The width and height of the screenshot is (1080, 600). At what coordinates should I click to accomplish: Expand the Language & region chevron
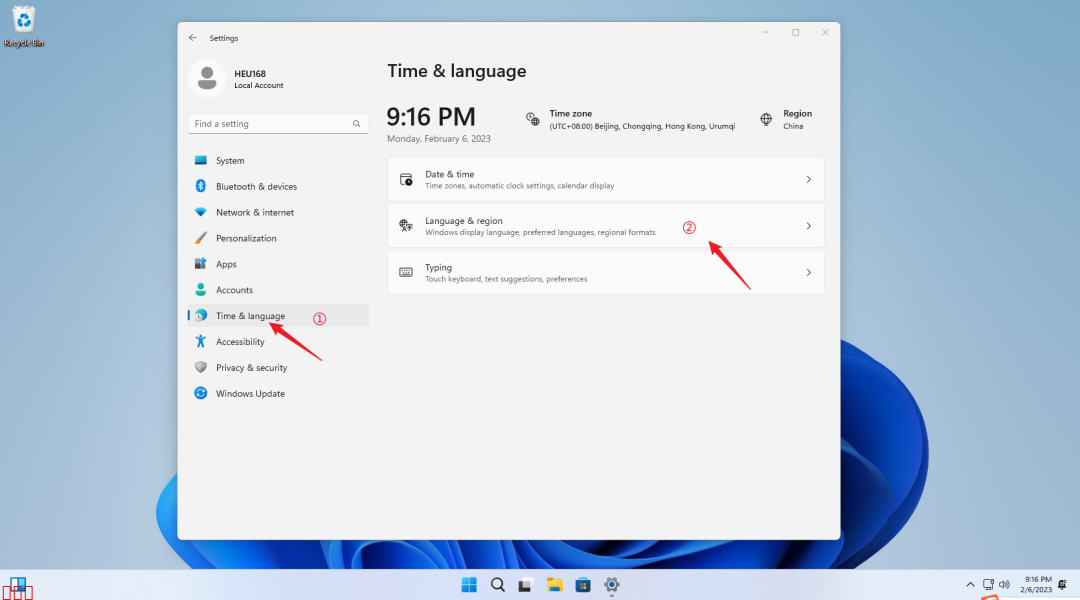coord(809,226)
